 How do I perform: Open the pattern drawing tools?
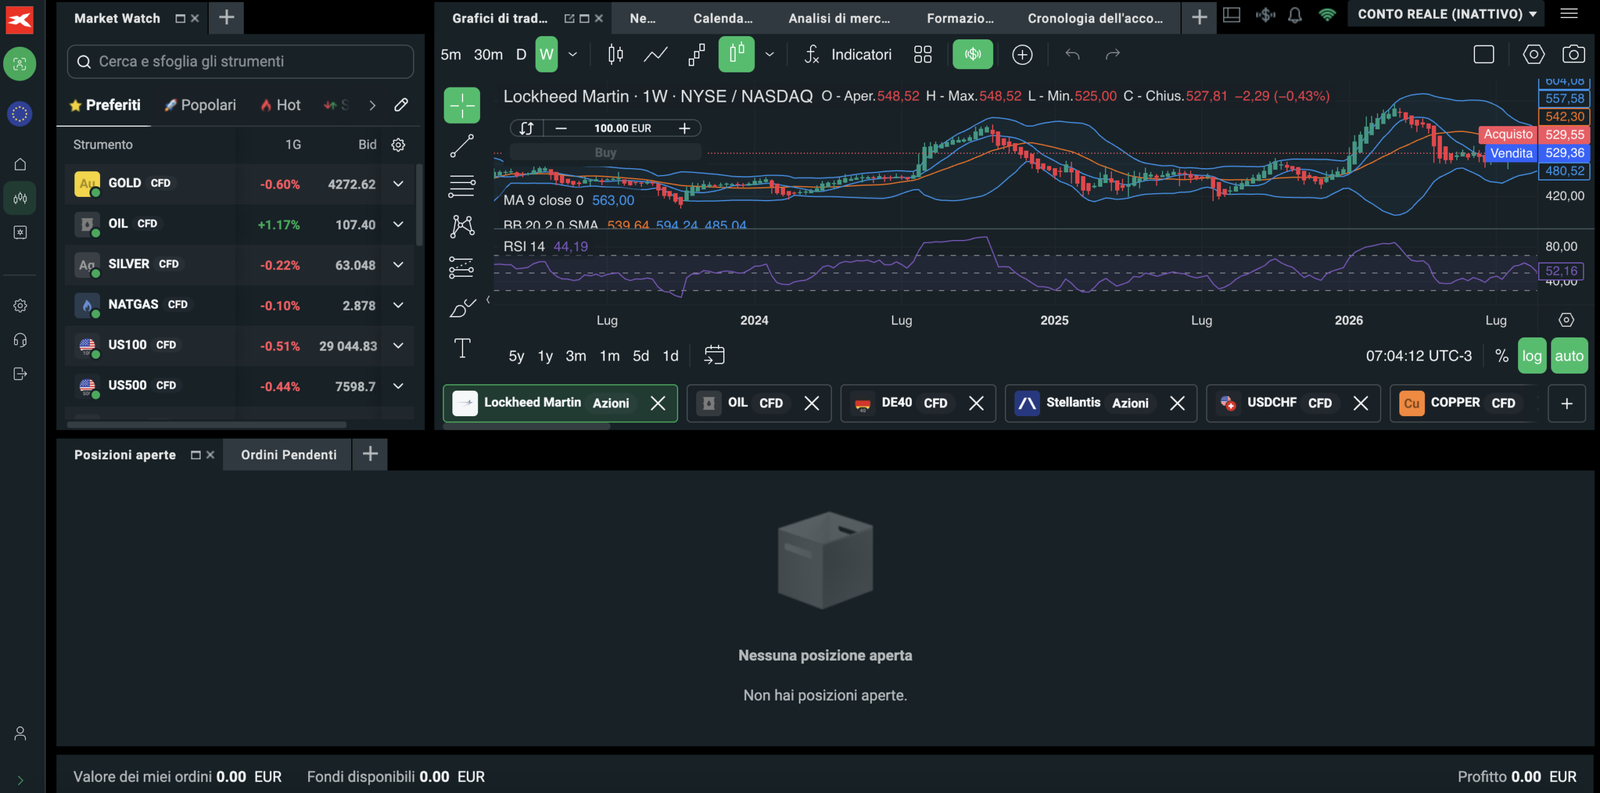(x=462, y=226)
